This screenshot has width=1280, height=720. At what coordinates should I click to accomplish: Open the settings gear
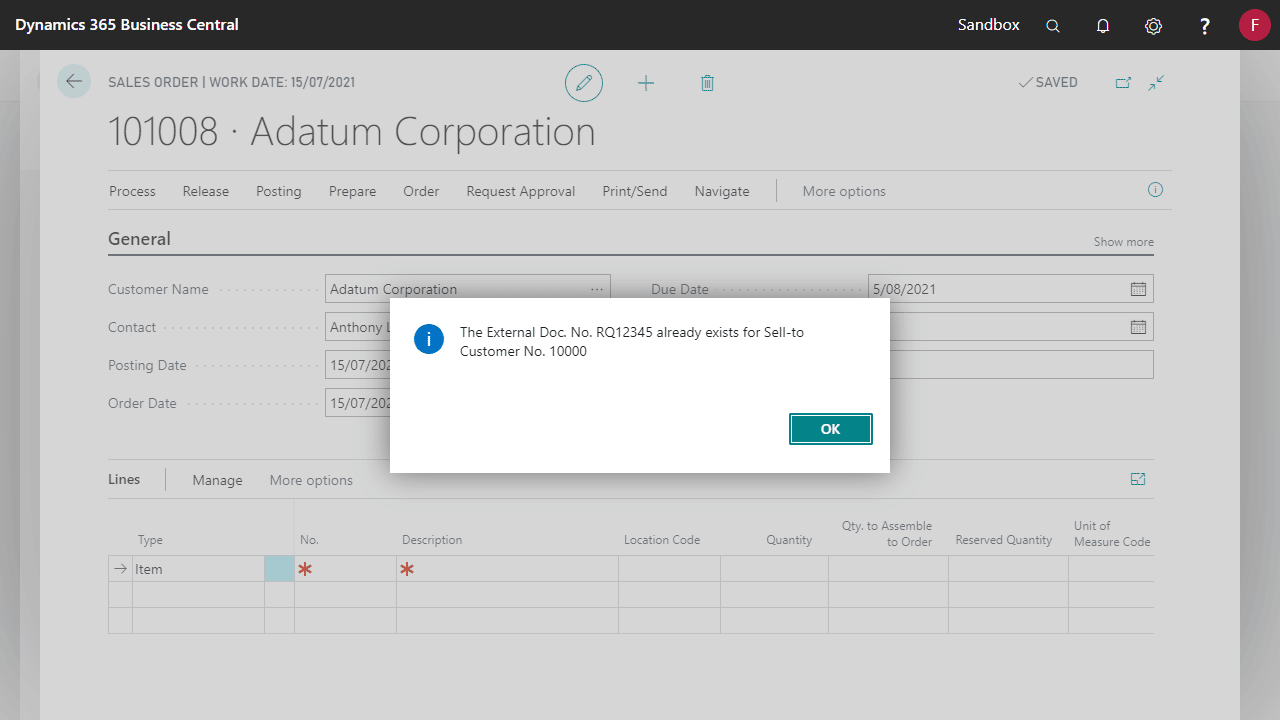(1153, 26)
